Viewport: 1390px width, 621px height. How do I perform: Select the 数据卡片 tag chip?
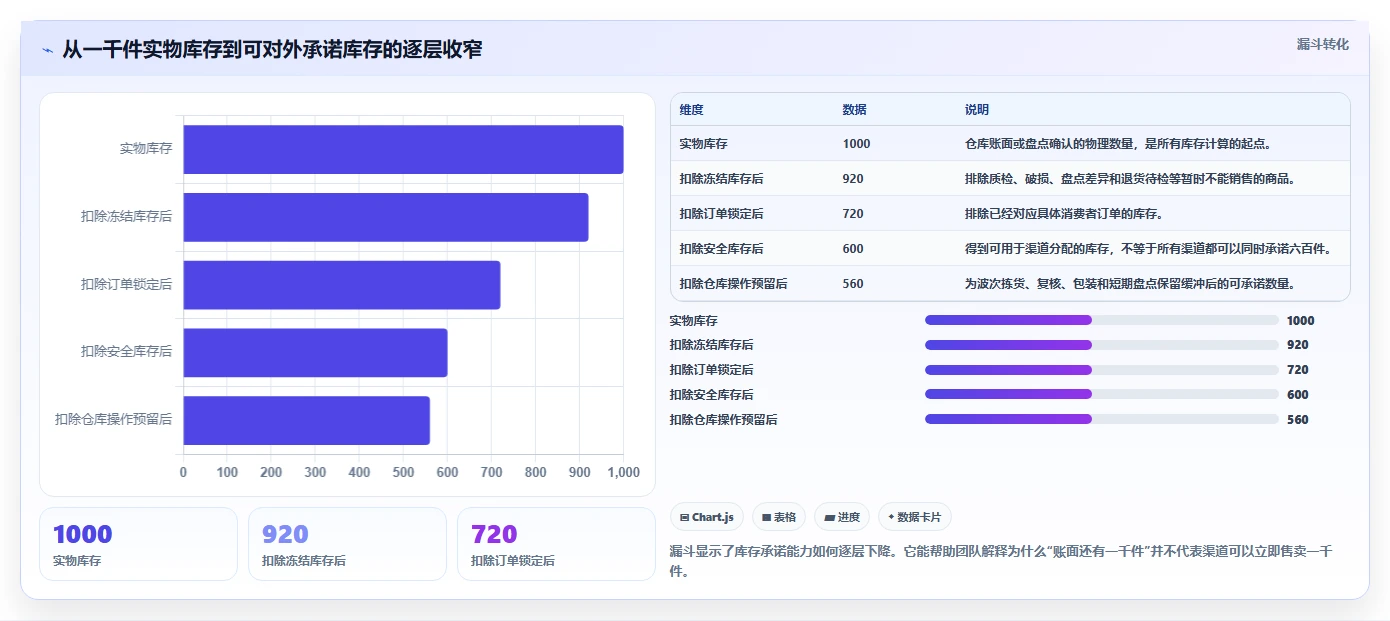915,517
